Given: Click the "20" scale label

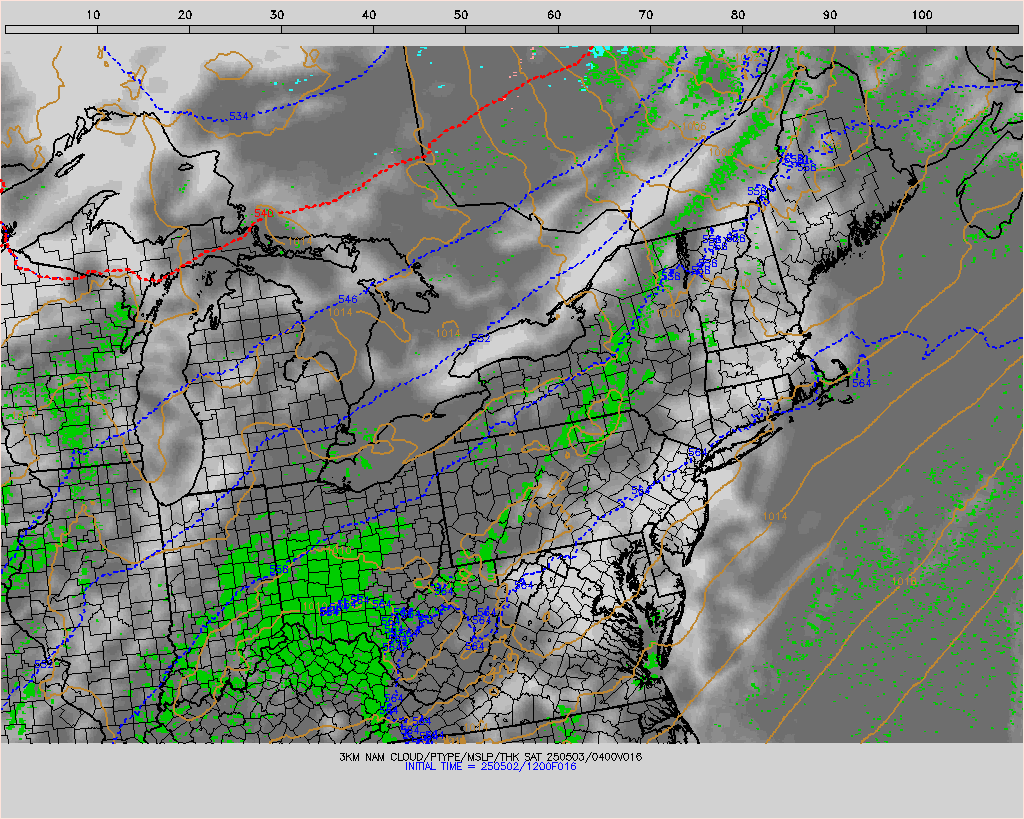Looking at the screenshot, I should (185, 15).
